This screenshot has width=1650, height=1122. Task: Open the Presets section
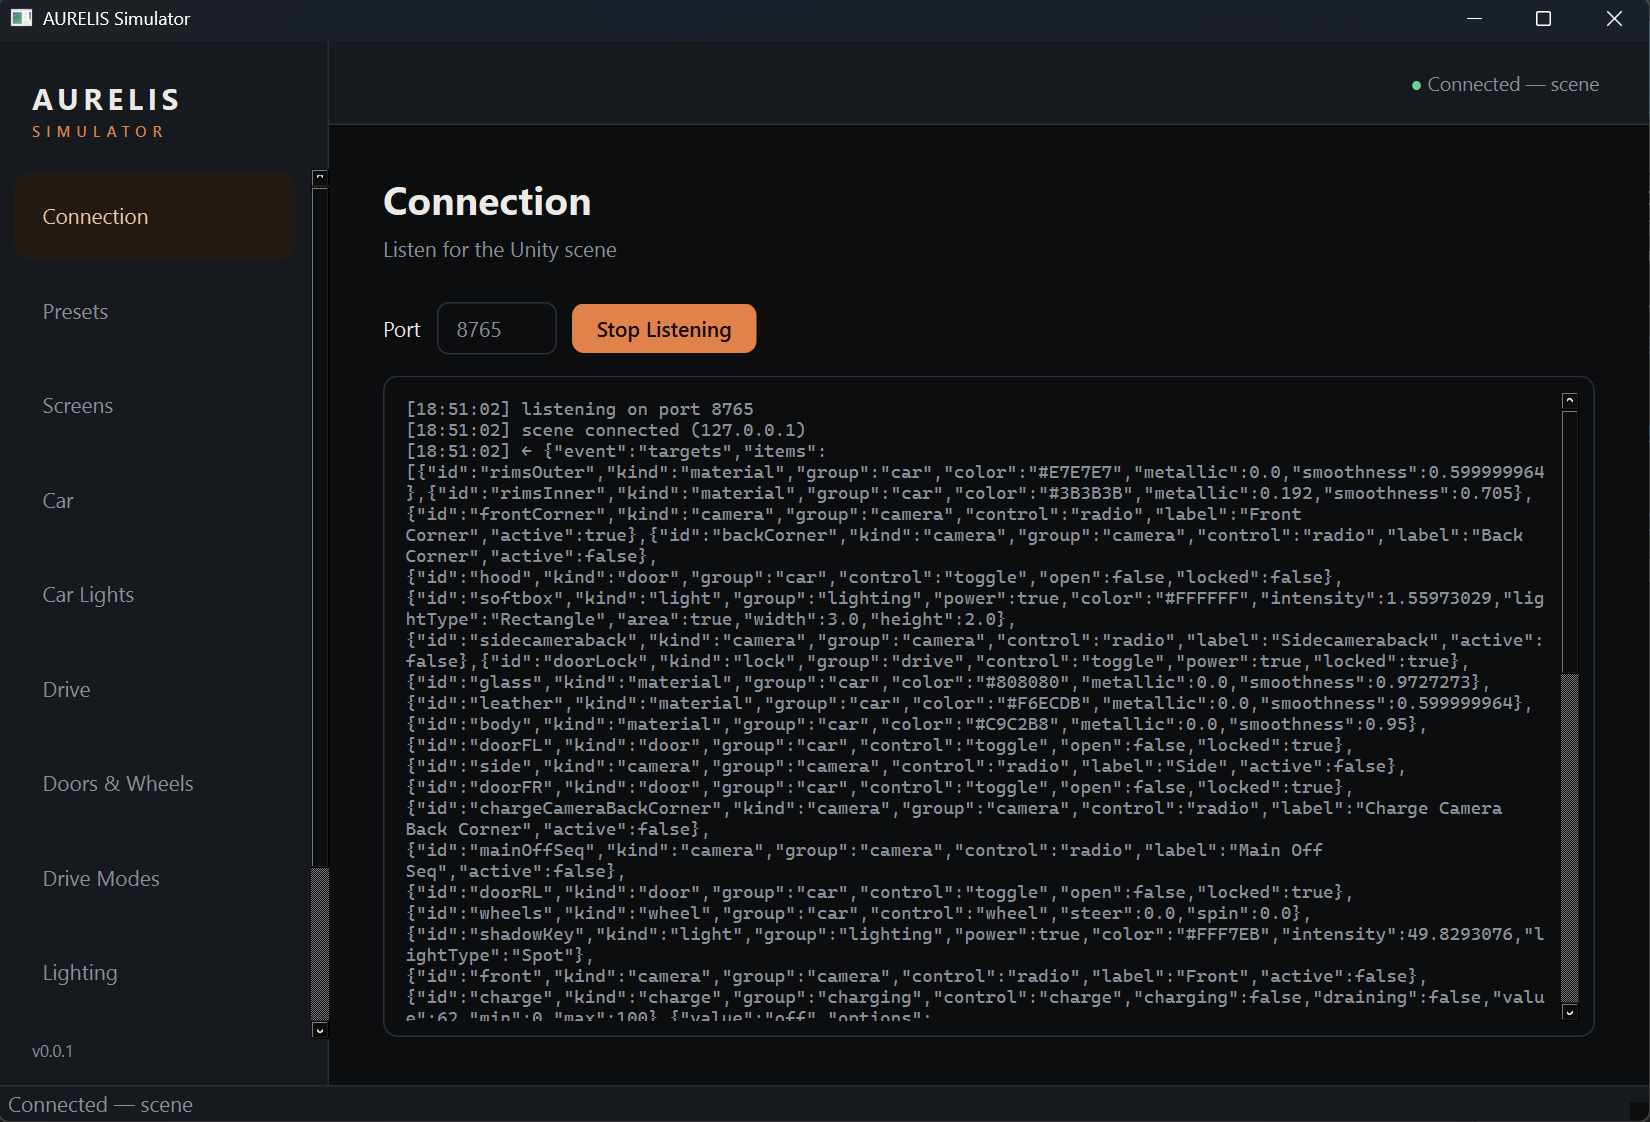coord(155,311)
